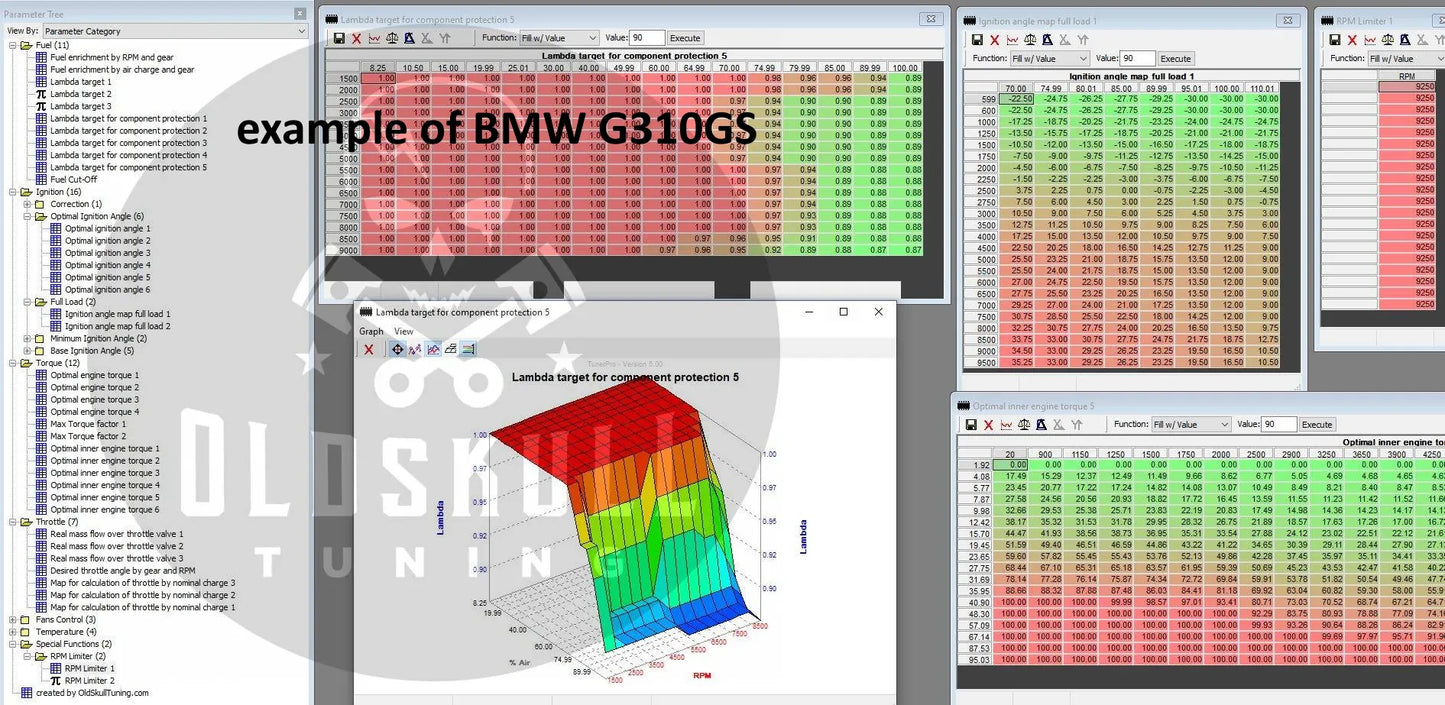Open the View By Parameter Category dropdown
1445x705 pixels.
pyautogui.click(x=174, y=31)
